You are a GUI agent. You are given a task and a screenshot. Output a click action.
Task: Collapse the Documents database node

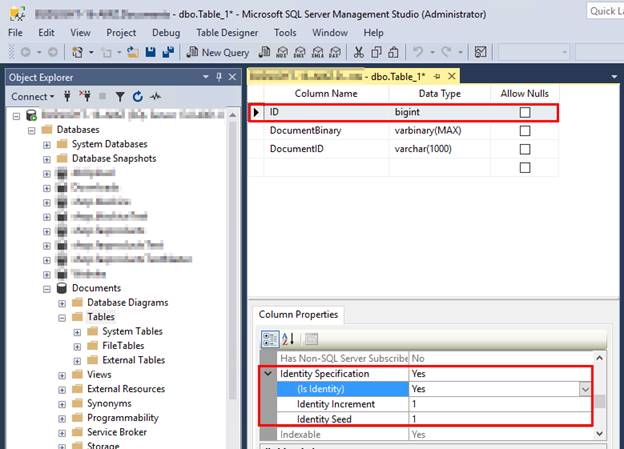(x=47, y=289)
